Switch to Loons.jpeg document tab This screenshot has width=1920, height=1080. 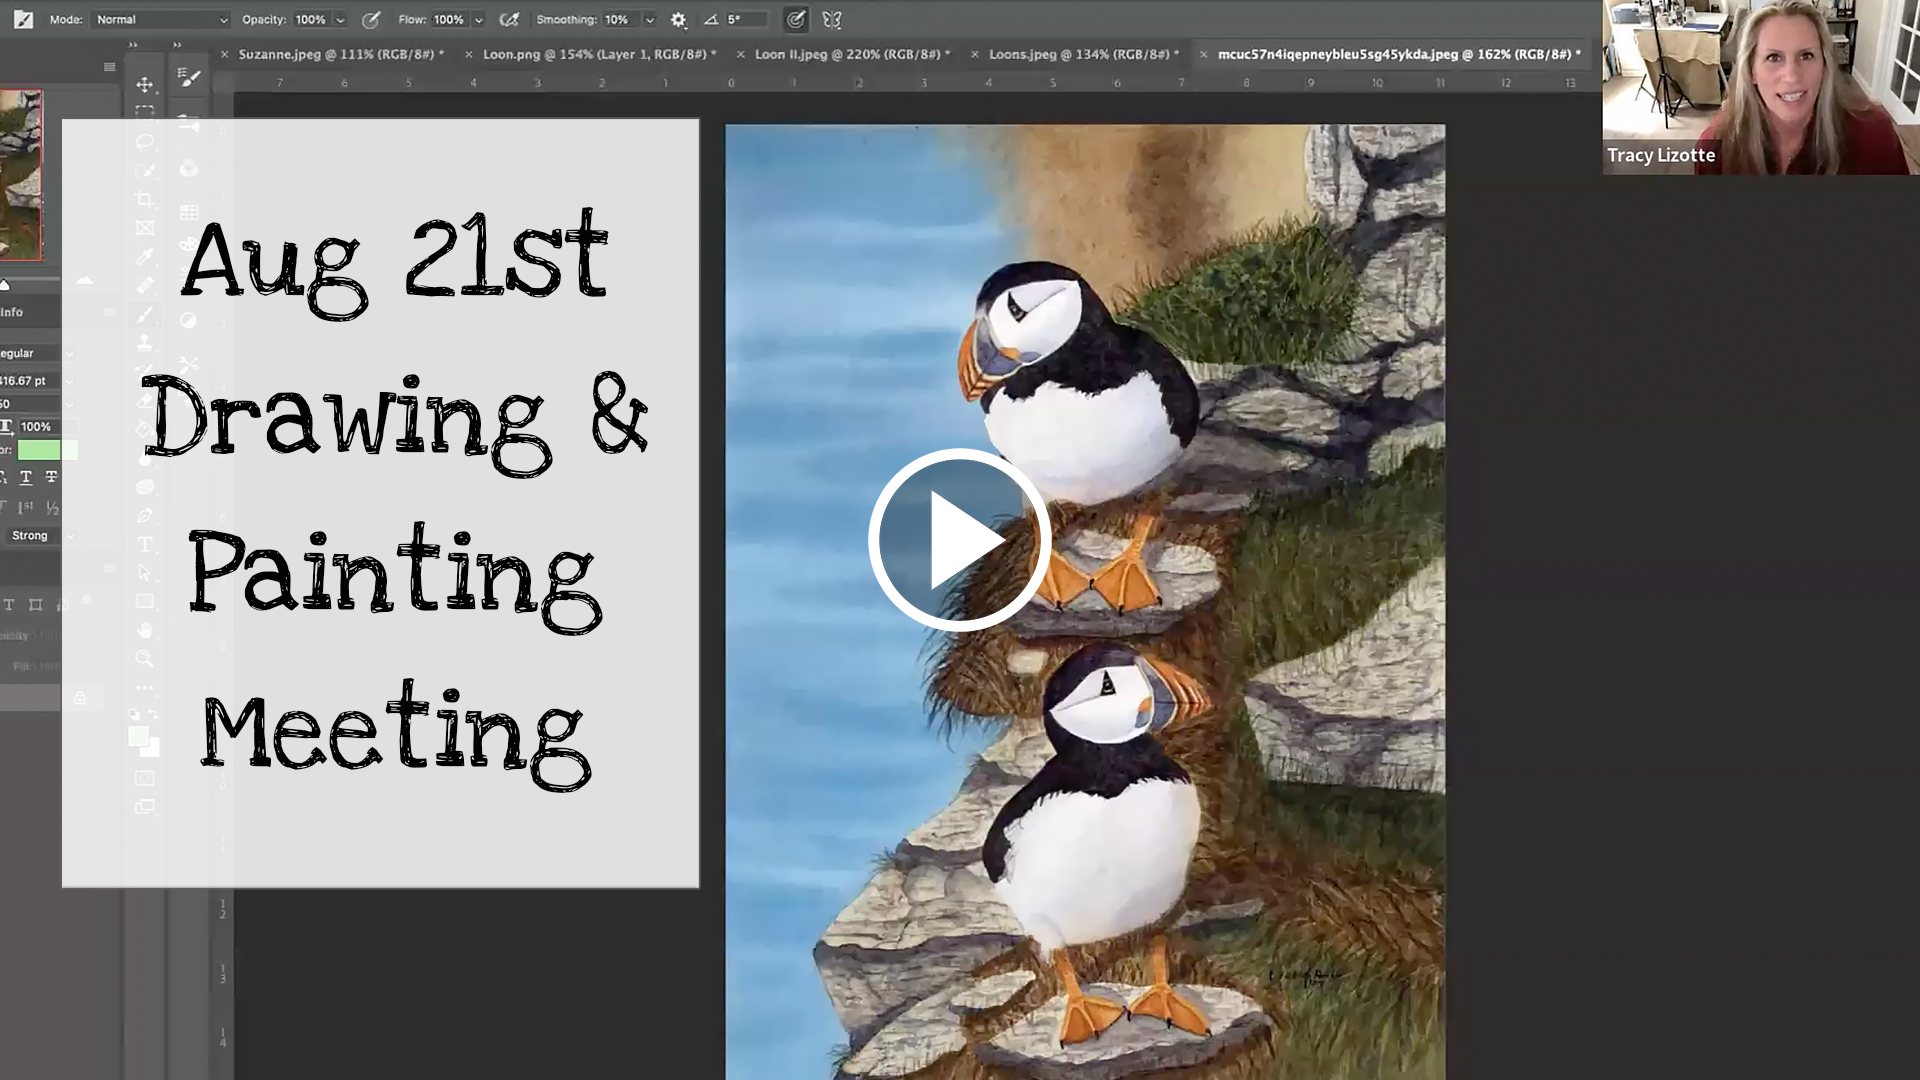click(1084, 54)
